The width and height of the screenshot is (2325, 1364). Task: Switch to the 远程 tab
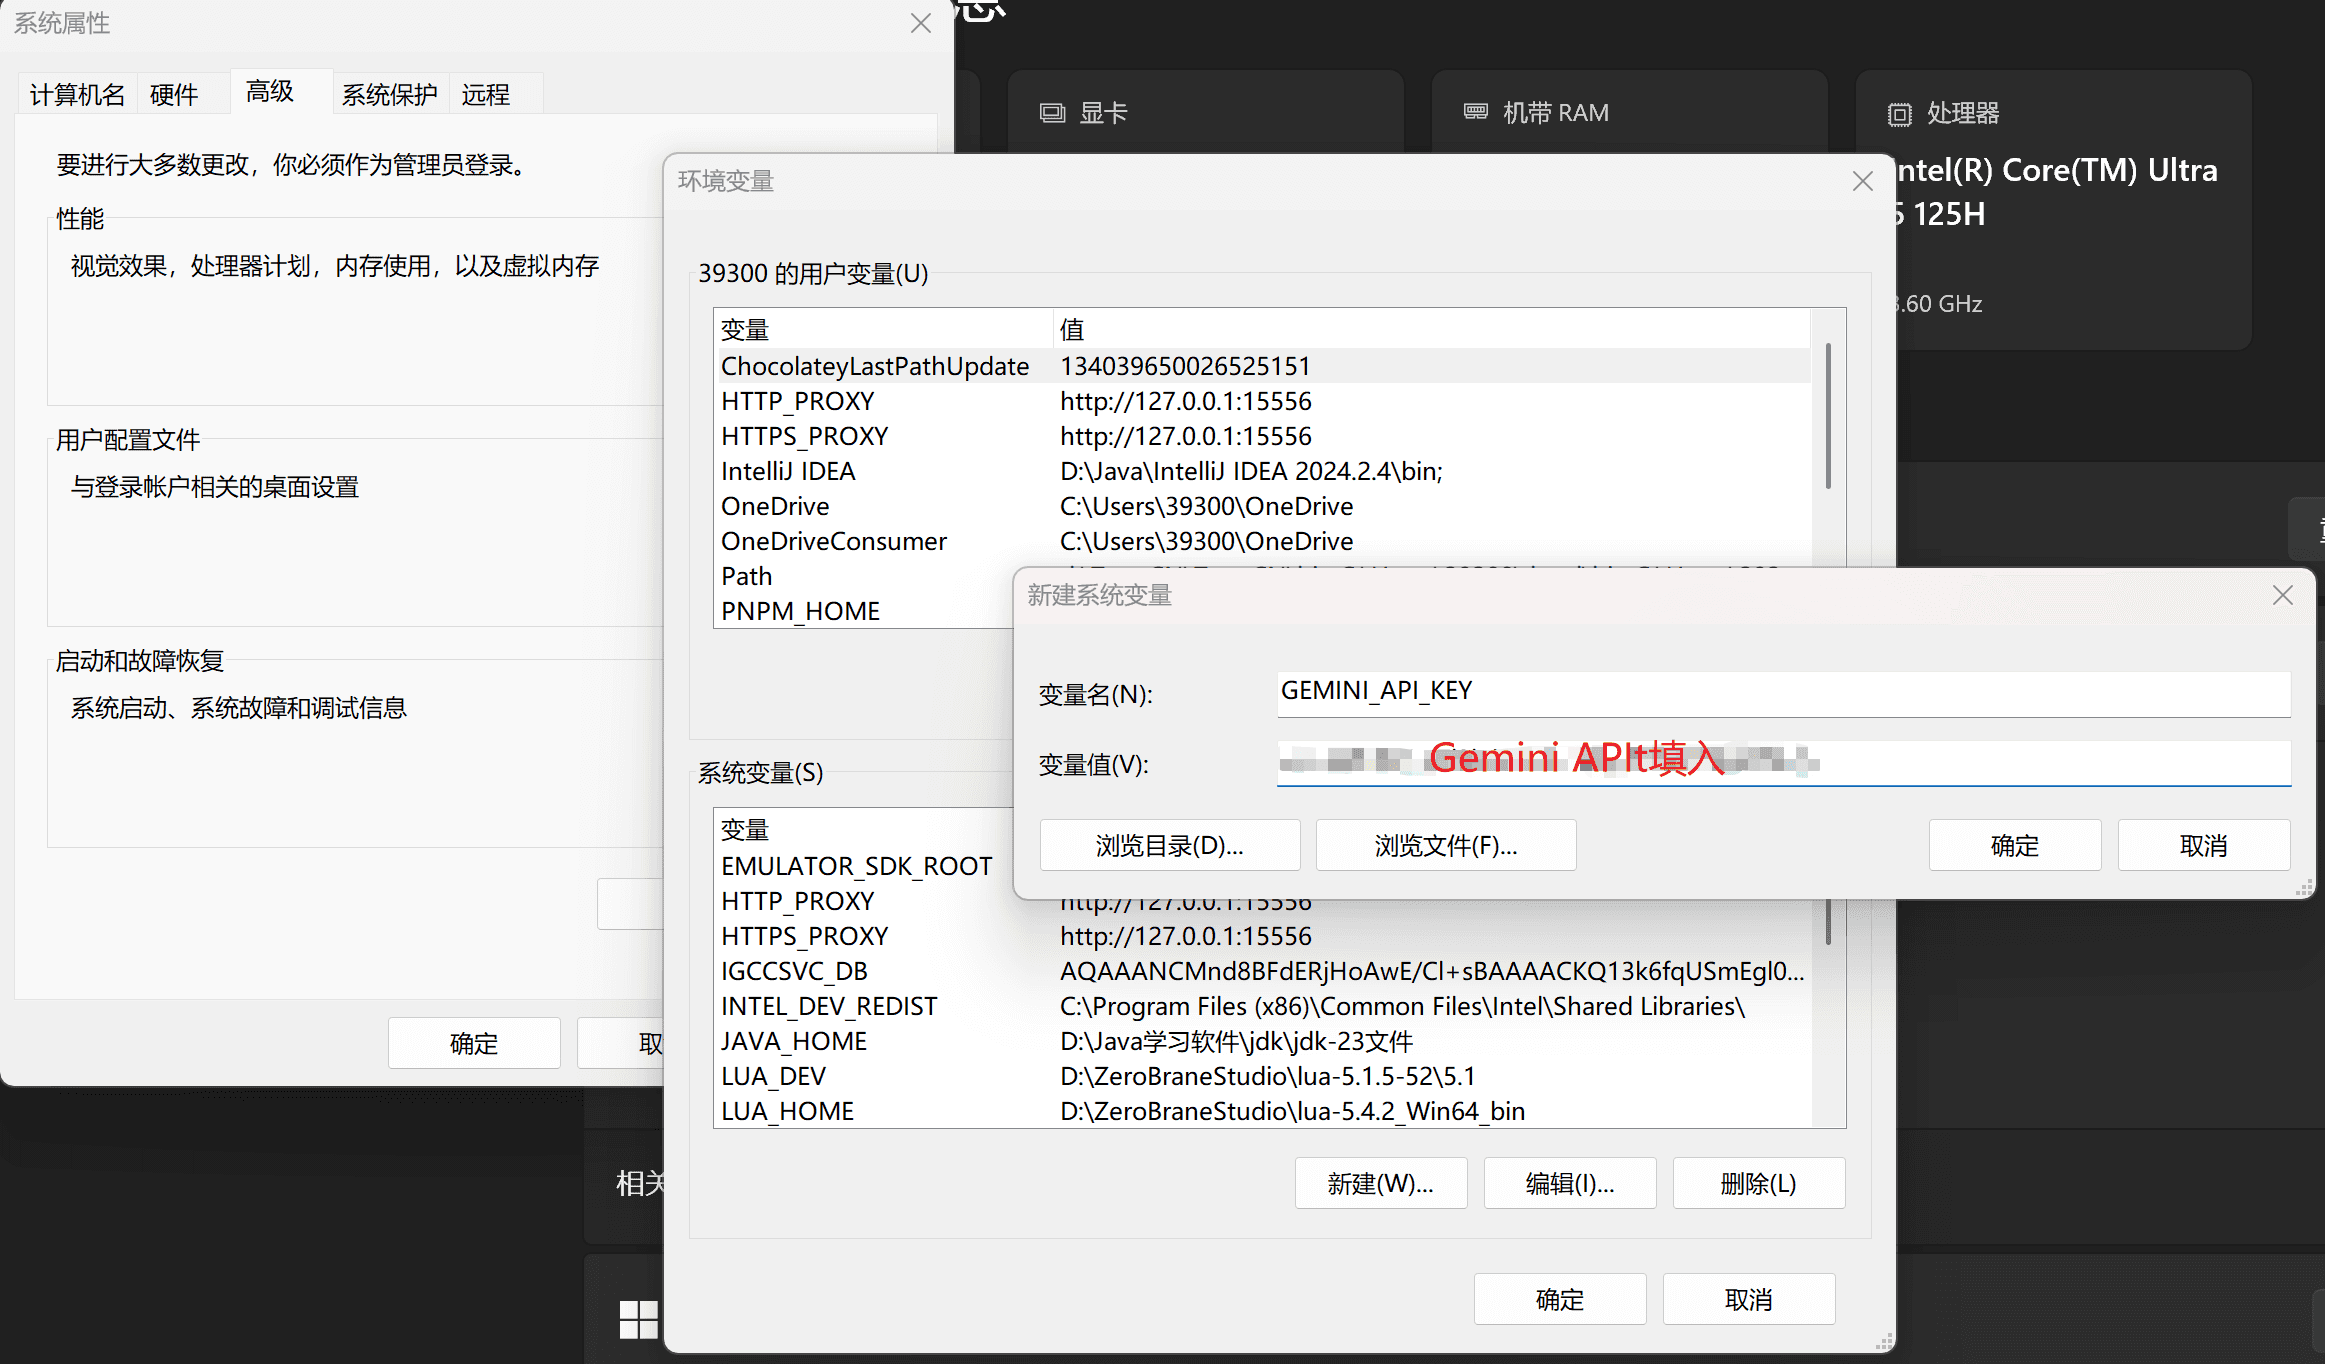[486, 94]
